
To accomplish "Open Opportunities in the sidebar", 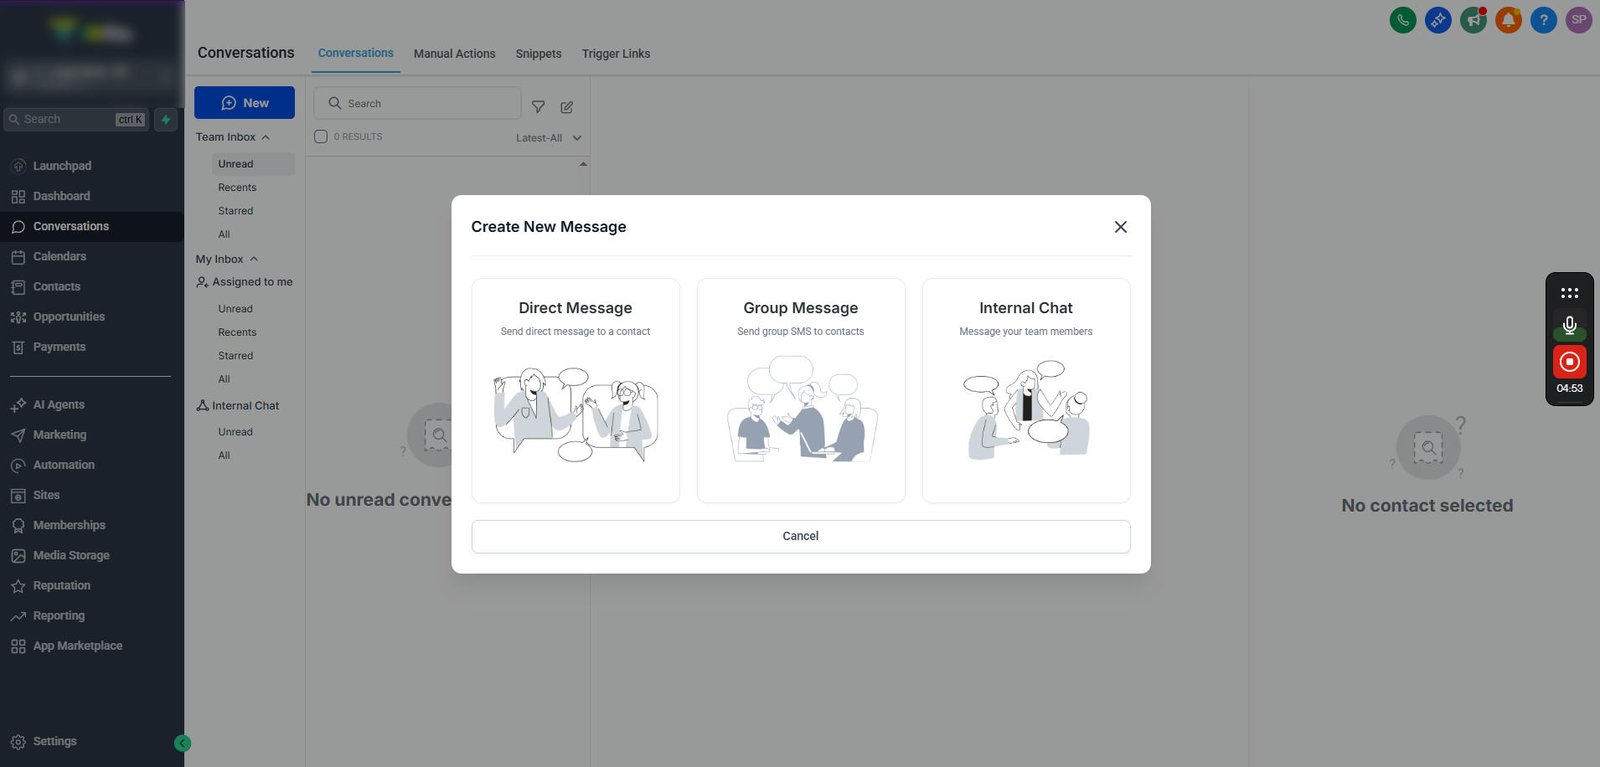I will coord(69,317).
